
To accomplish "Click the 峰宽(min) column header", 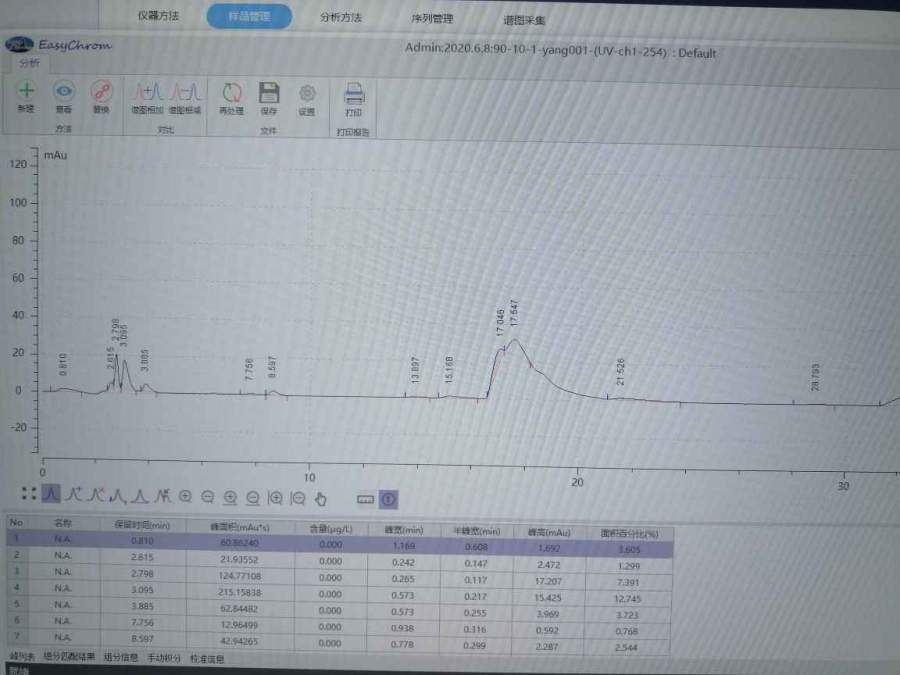I will pyautogui.click(x=404, y=530).
